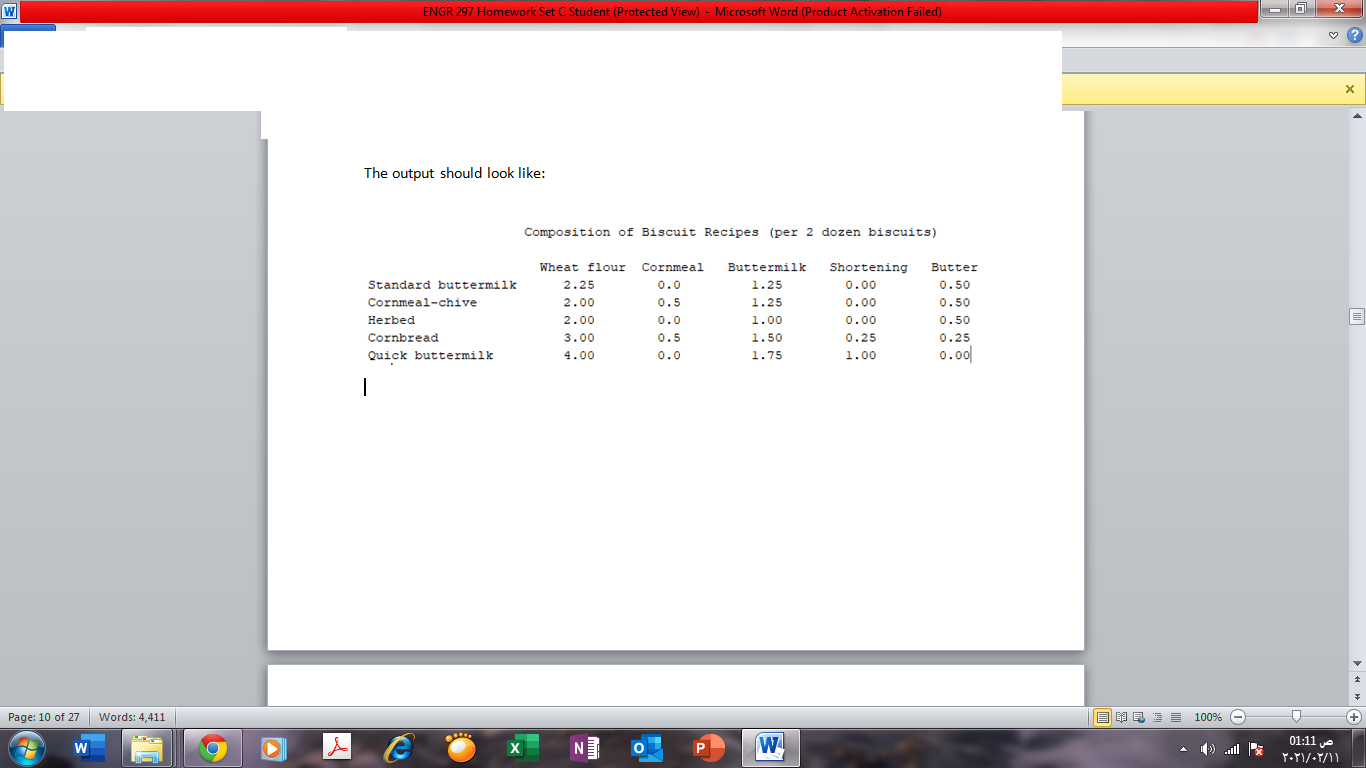Click the 3.00 wheat flour value for Cornbread
Image resolution: width=1366 pixels, height=768 pixels.
click(x=579, y=338)
